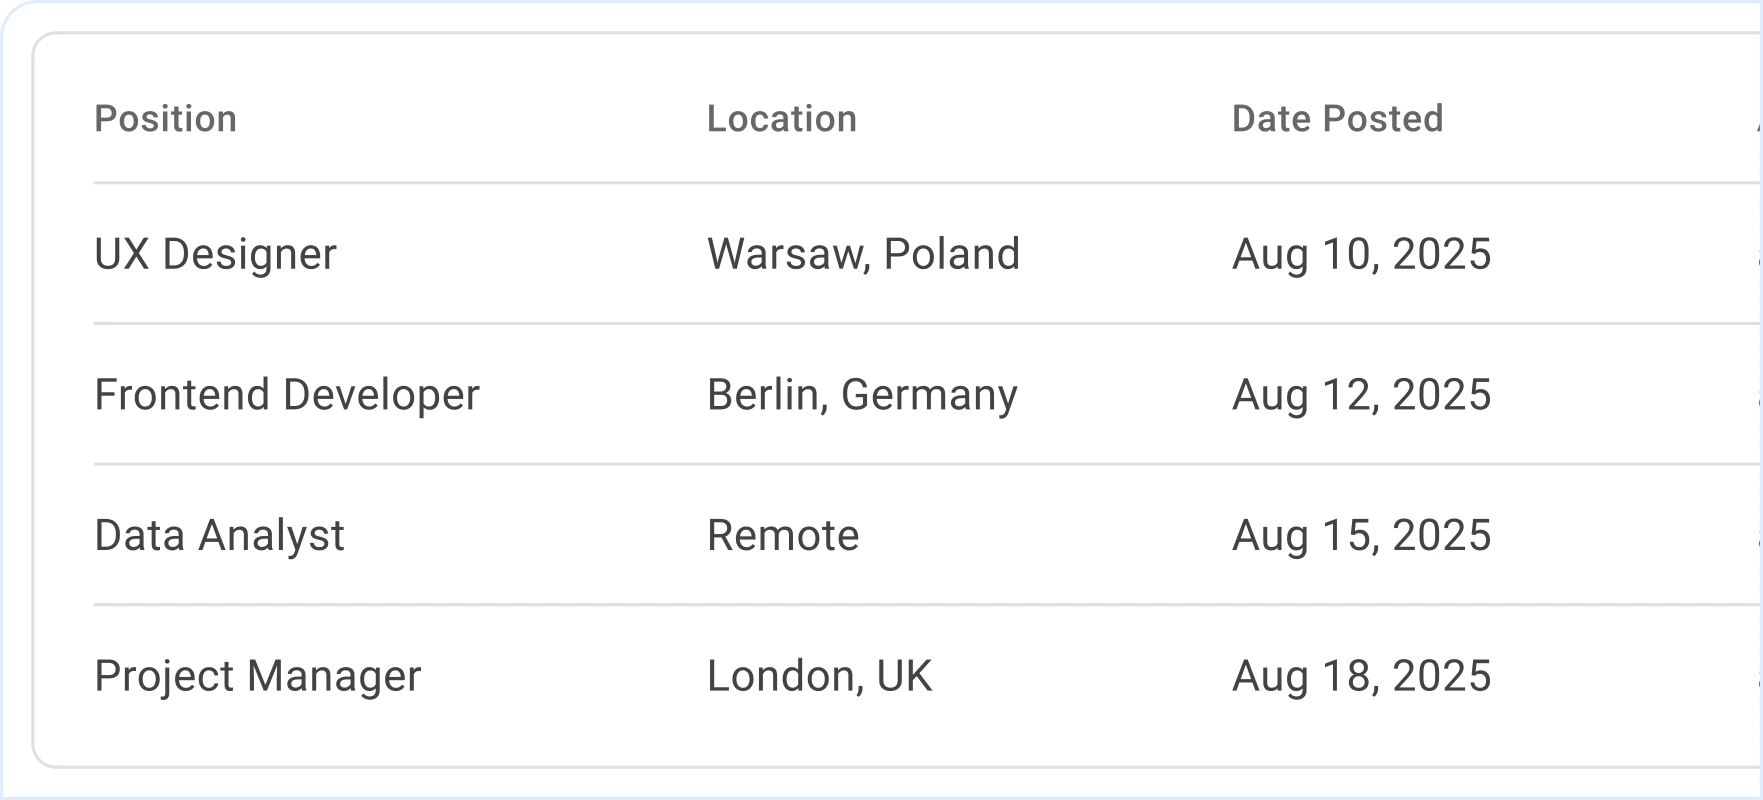
Task: Click the Aug 18, 2025 date cell
Action: pos(1361,676)
